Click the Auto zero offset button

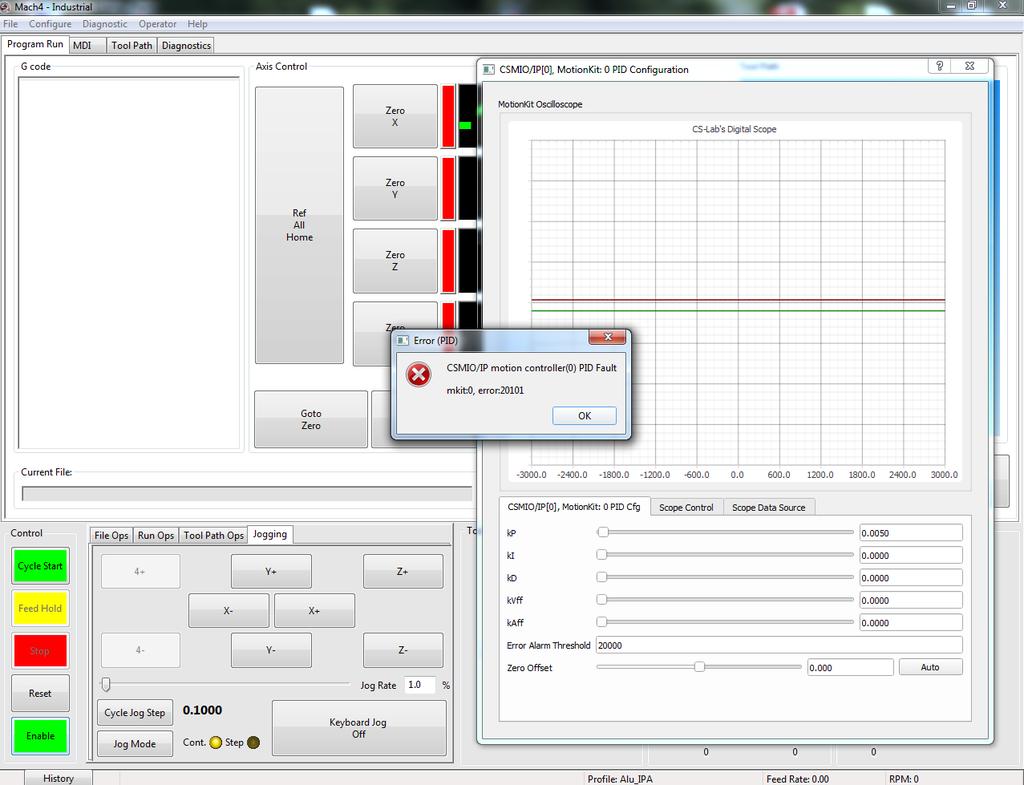click(x=930, y=667)
